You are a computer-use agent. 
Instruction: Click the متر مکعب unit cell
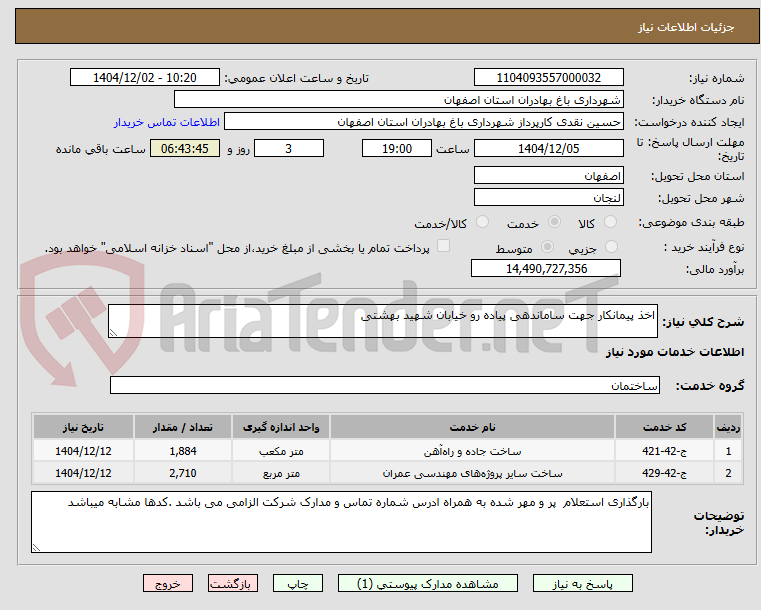pyautogui.click(x=281, y=451)
